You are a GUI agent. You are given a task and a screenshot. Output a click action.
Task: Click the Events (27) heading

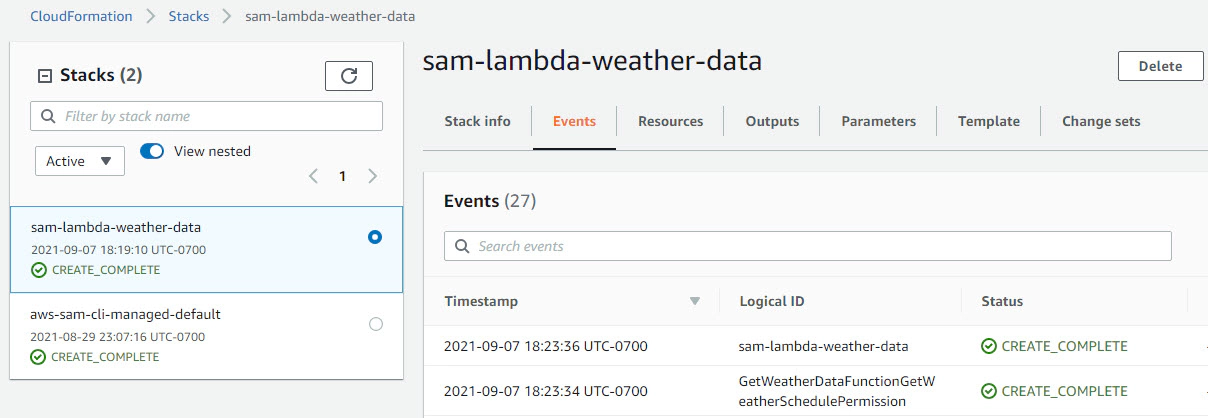[490, 201]
